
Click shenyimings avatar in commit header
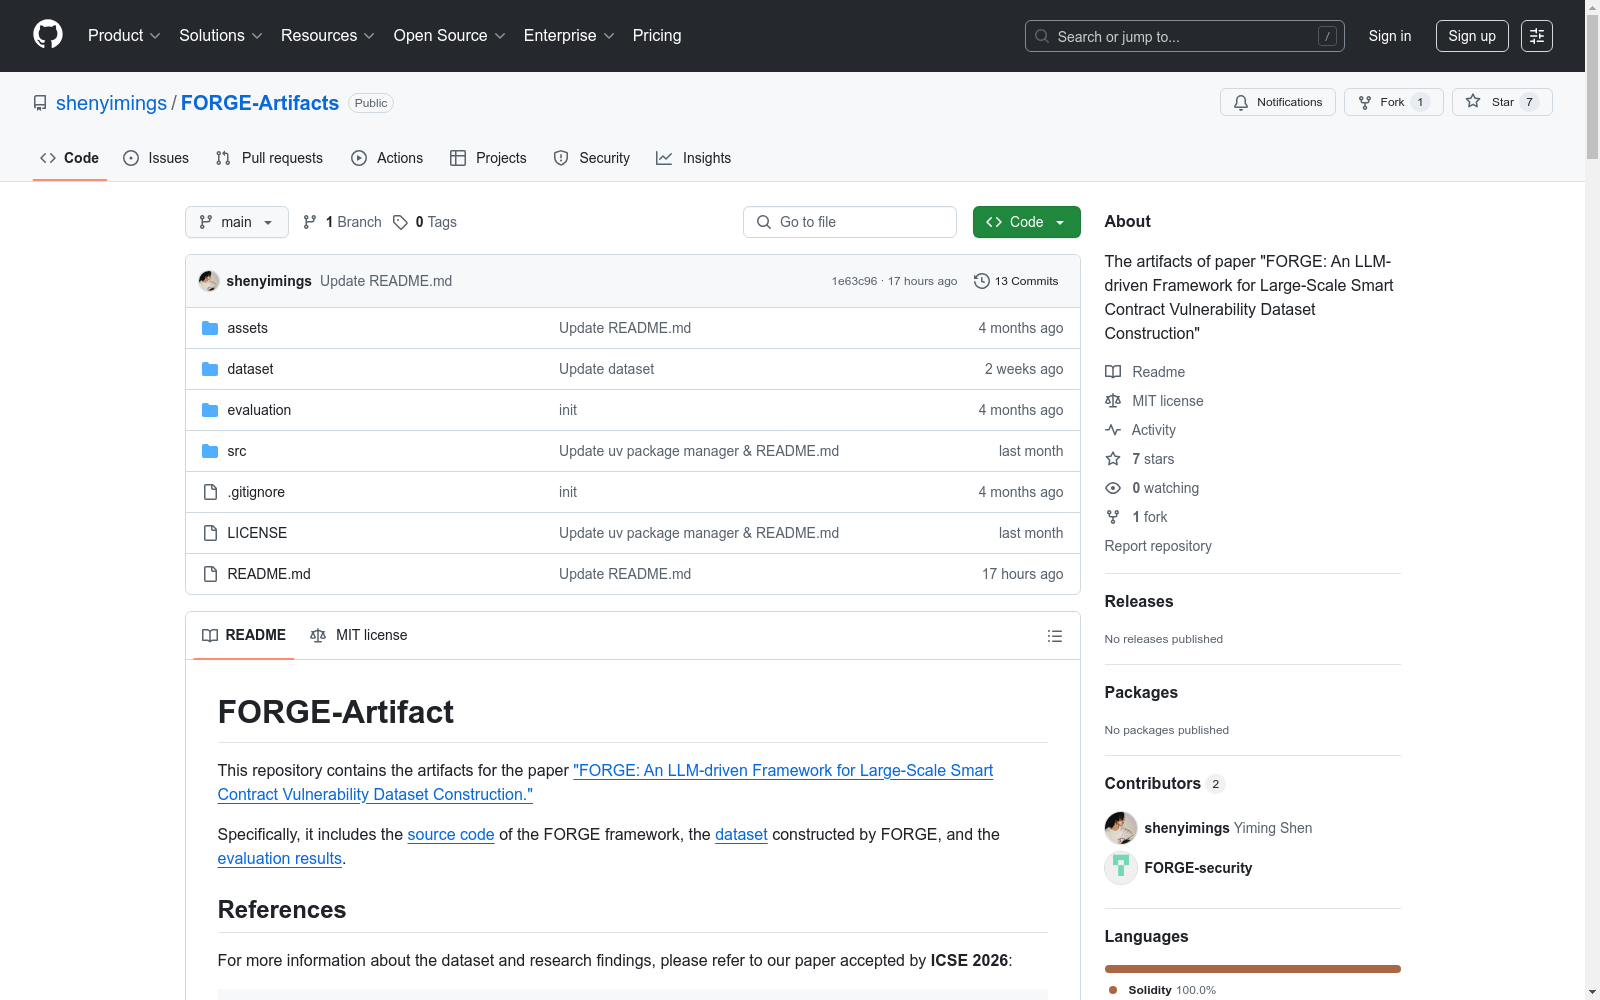pos(209,281)
